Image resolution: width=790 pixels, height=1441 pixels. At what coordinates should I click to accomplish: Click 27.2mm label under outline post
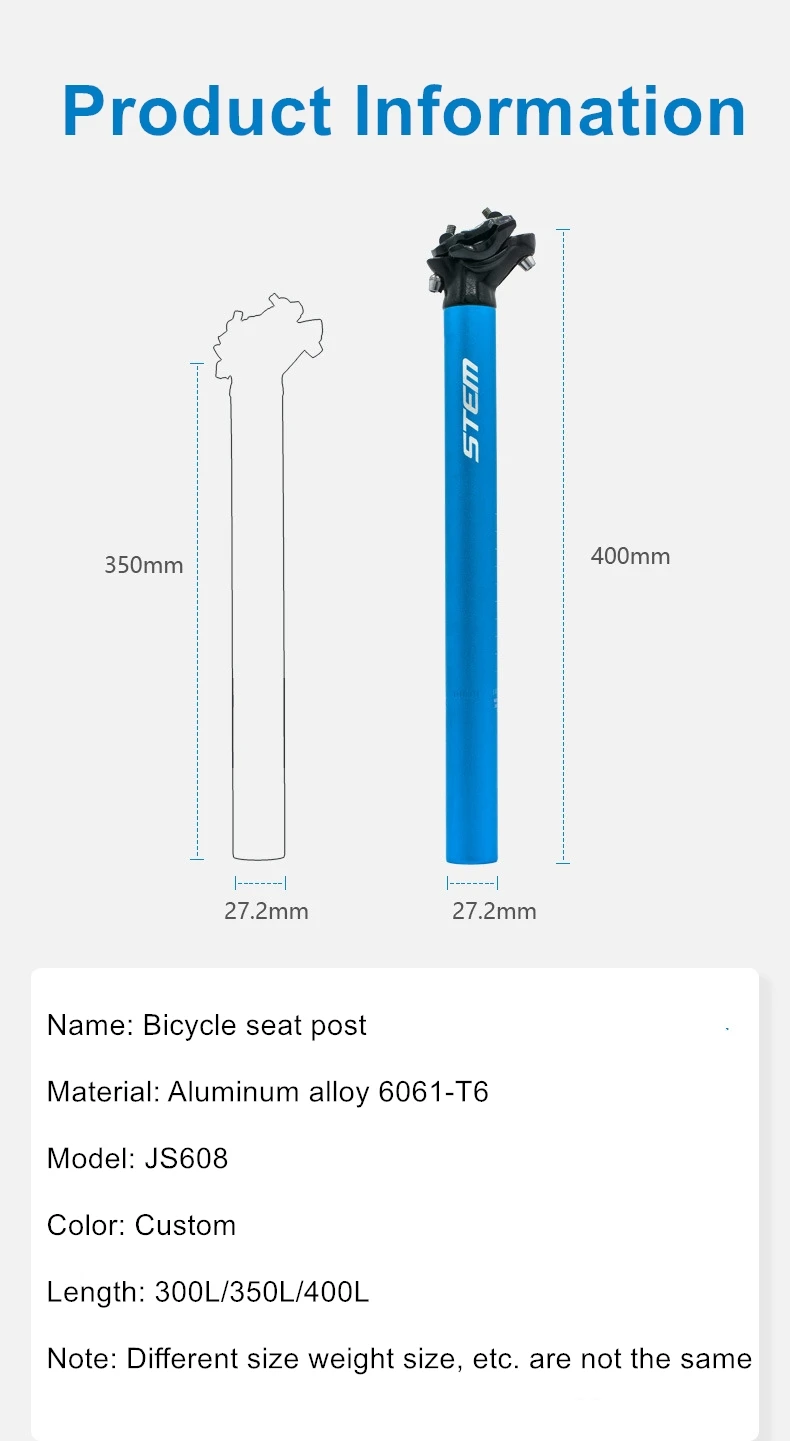coord(266,911)
